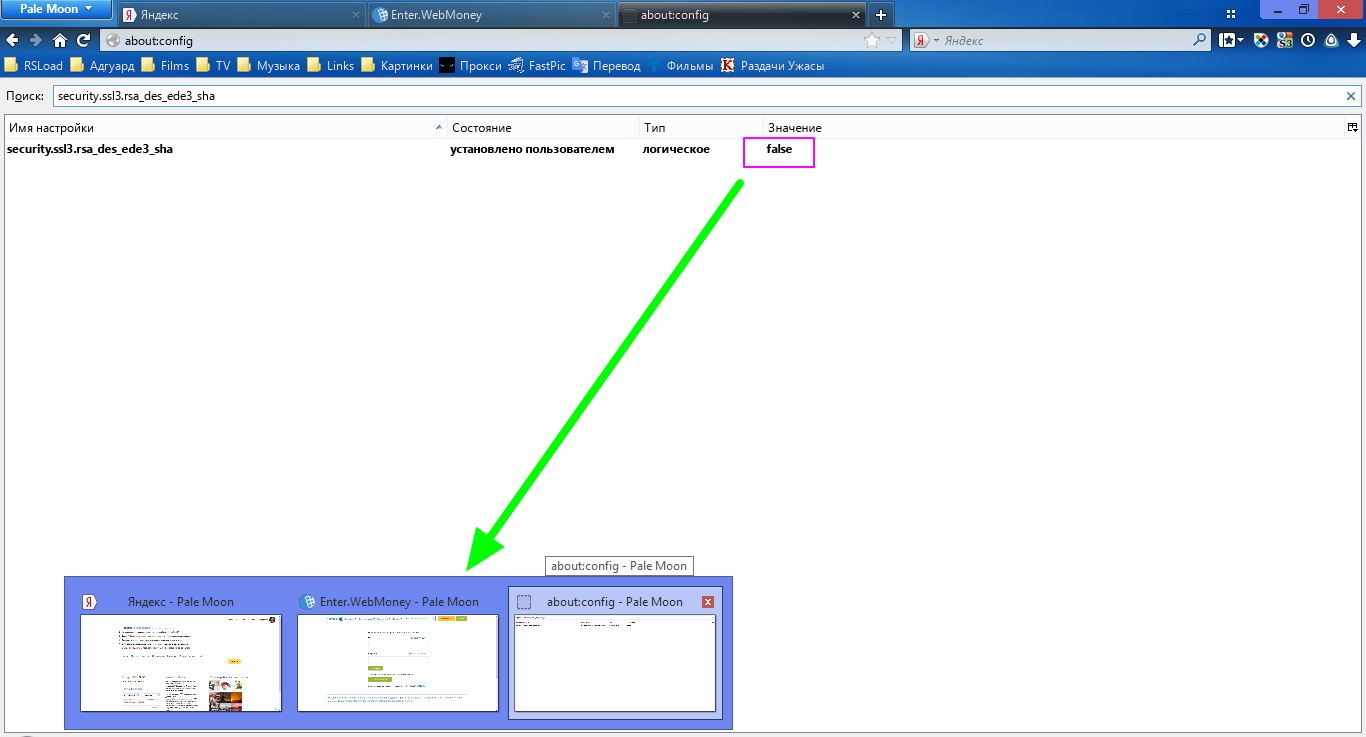The width and height of the screenshot is (1366, 737).
Task: Bookmark this page with the star icon
Action: (x=871, y=41)
